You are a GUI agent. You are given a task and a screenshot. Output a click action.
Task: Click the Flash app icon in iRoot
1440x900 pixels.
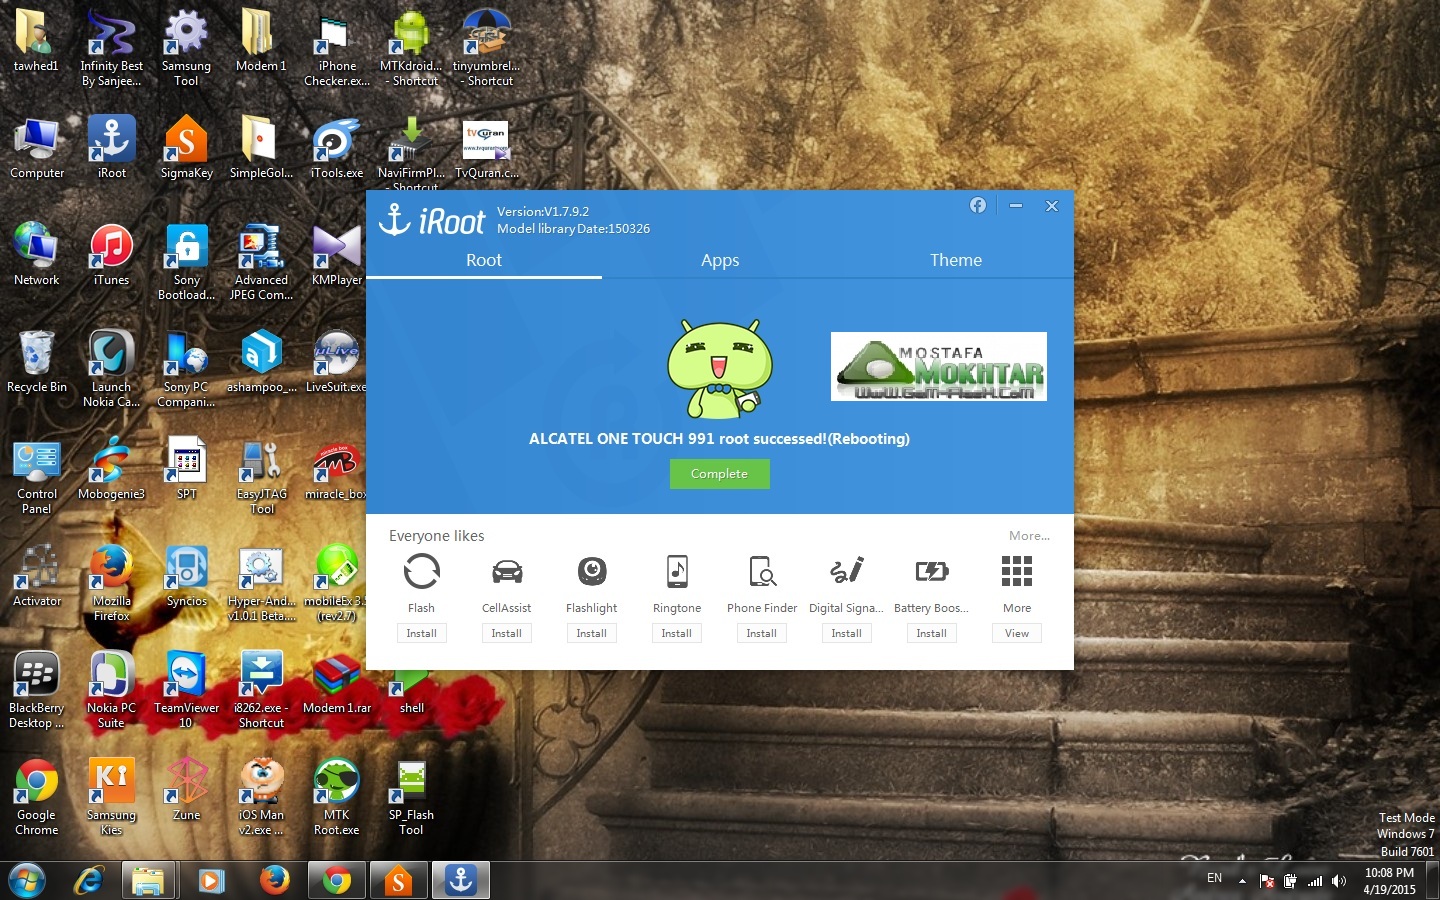coord(421,571)
